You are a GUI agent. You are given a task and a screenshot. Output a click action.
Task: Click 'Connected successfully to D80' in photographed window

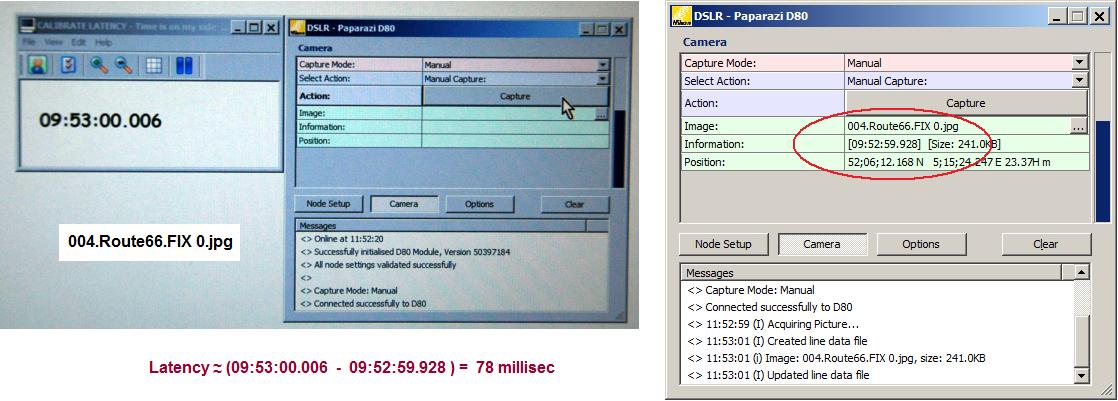364,303
